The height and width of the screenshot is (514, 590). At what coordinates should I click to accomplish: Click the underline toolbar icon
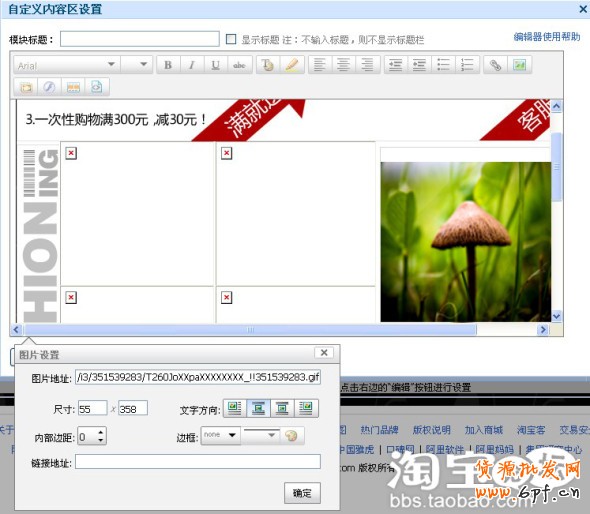pos(215,65)
